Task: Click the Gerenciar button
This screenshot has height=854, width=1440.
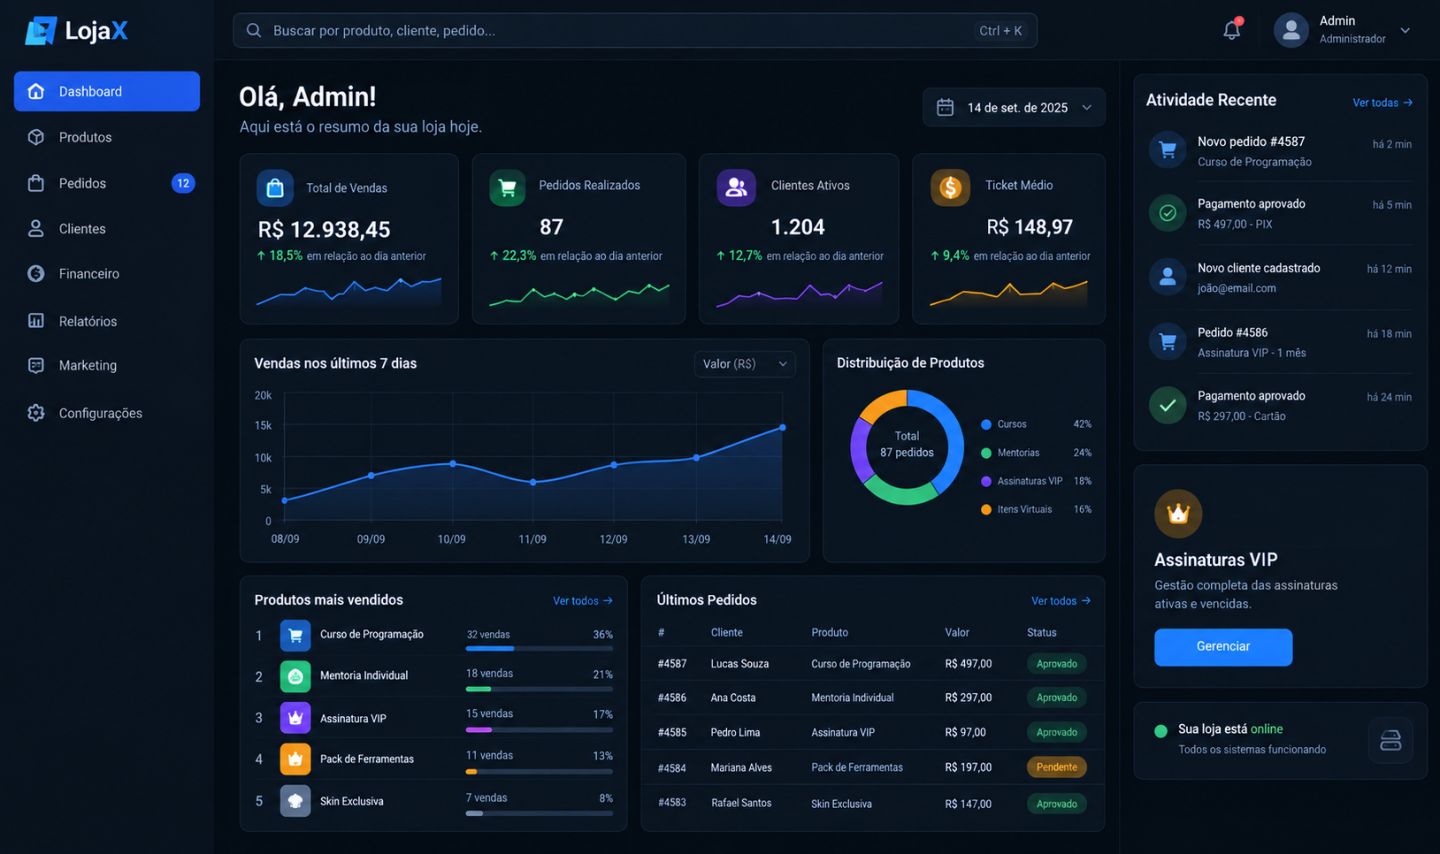Action: click(x=1223, y=647)
